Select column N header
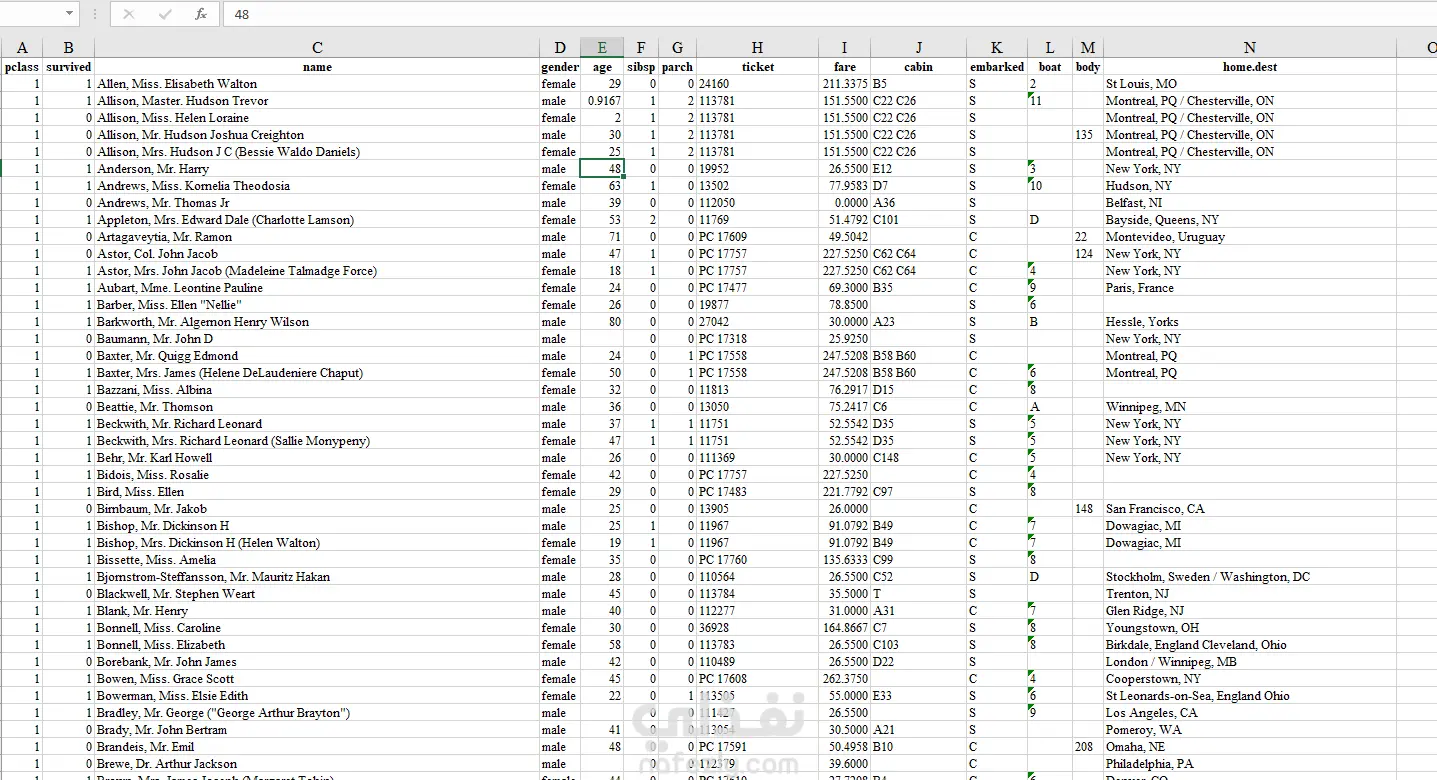Viewport: 1437px width, 780px height. 1250,47
